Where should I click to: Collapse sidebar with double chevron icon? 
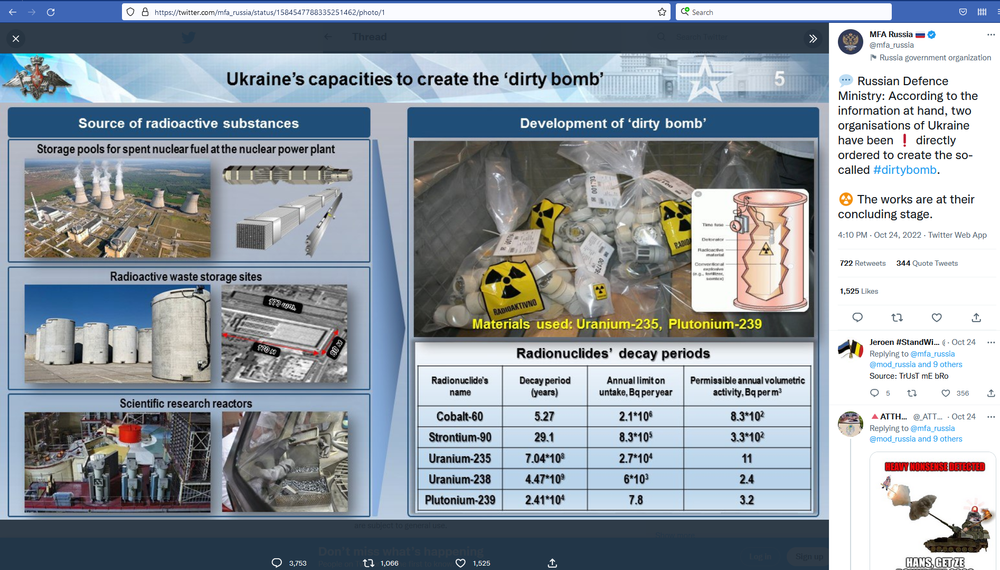[x=812, y=39]
